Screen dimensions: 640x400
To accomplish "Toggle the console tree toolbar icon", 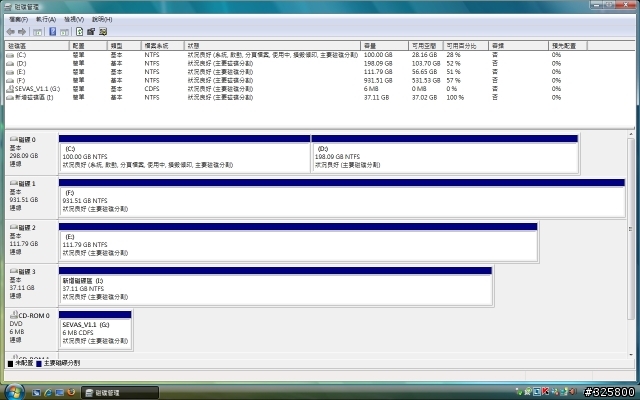I will pos(38,32).
